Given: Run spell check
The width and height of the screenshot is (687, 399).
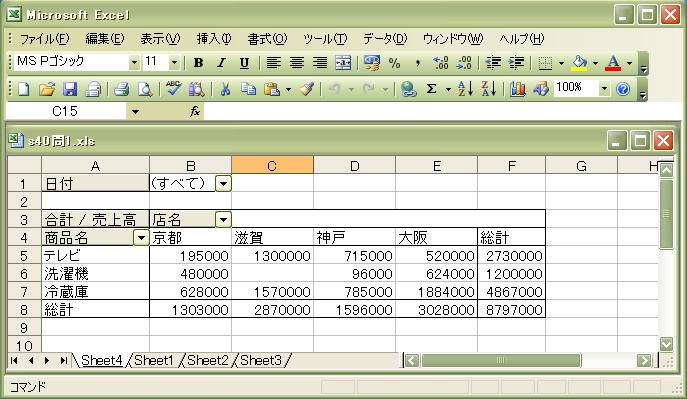Looking at the screenshot, I should 174,88.
